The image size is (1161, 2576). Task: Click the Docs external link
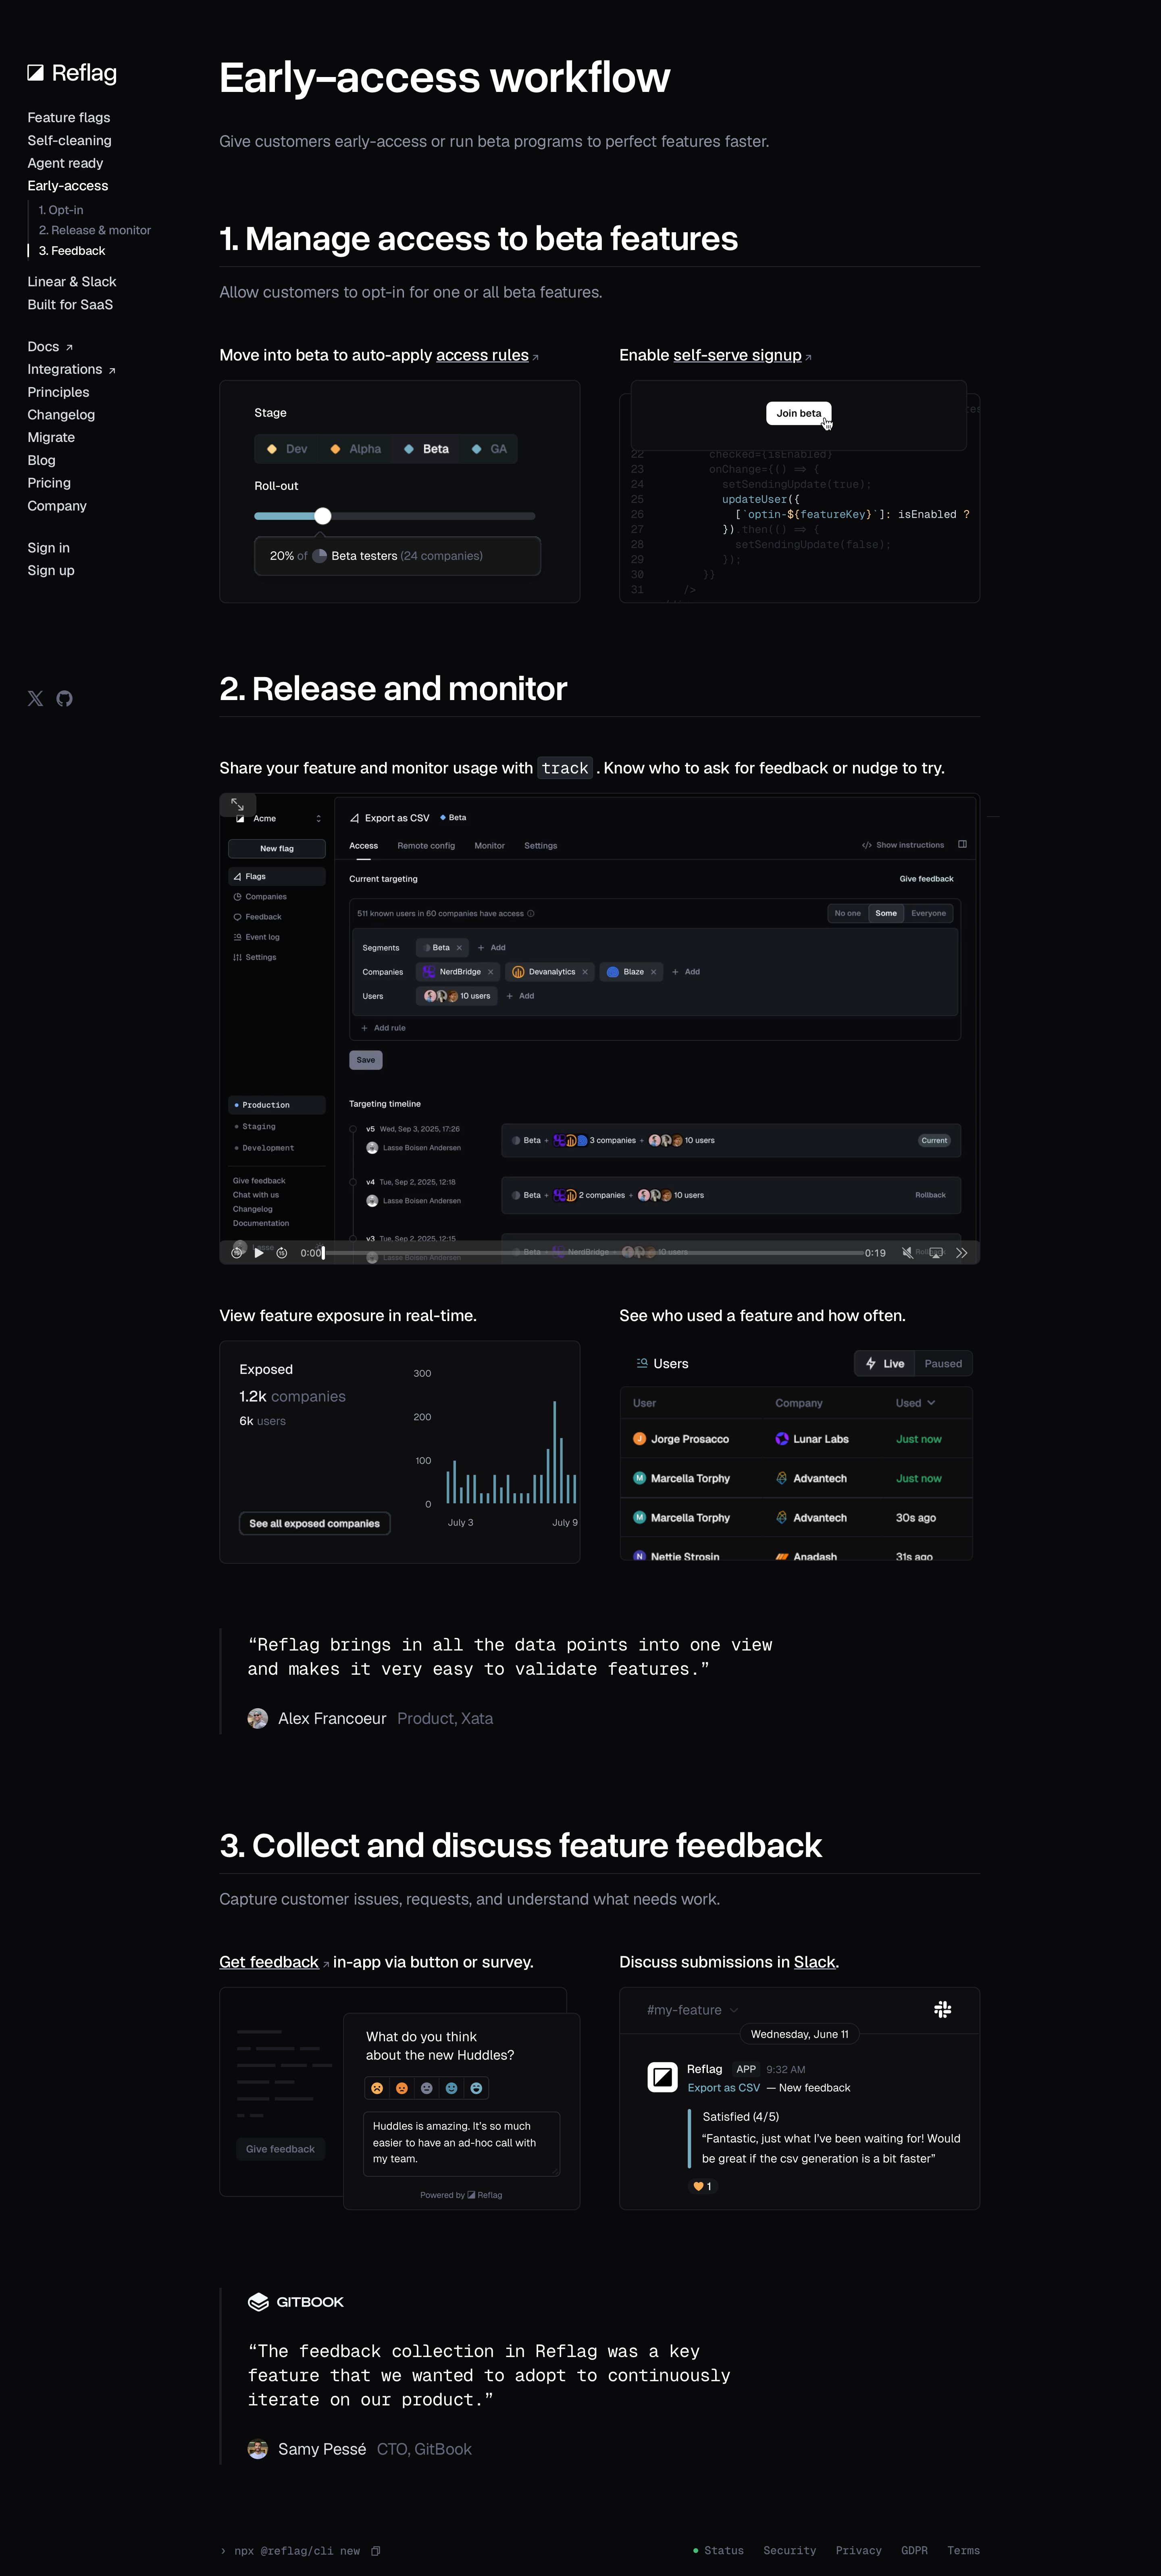coord(50,347)
